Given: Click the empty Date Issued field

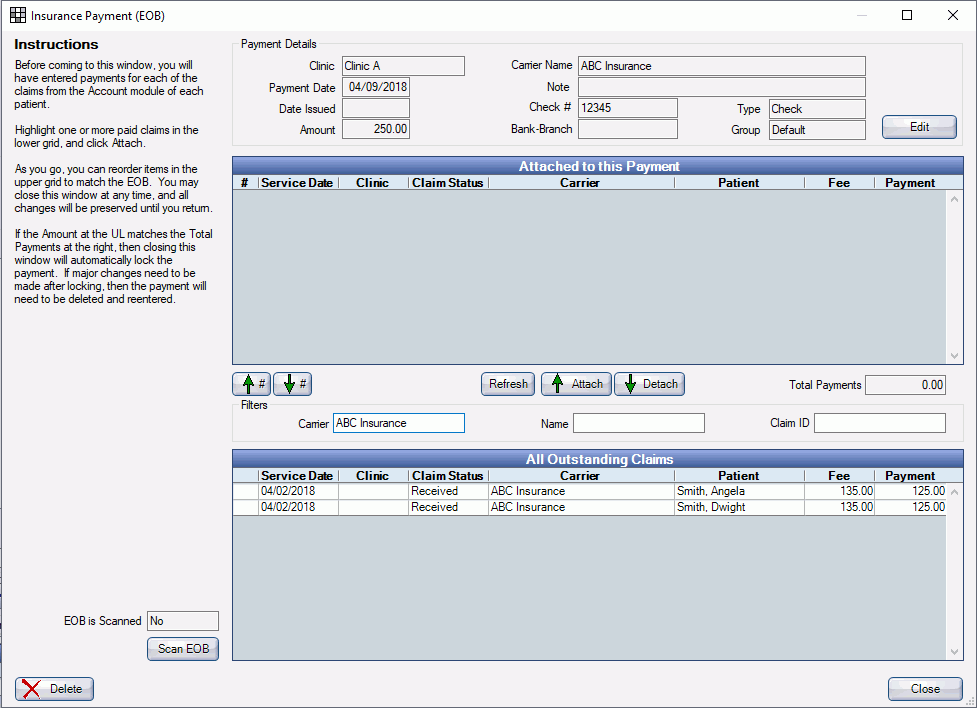Looking at the screenshot, I should (376, 108).
